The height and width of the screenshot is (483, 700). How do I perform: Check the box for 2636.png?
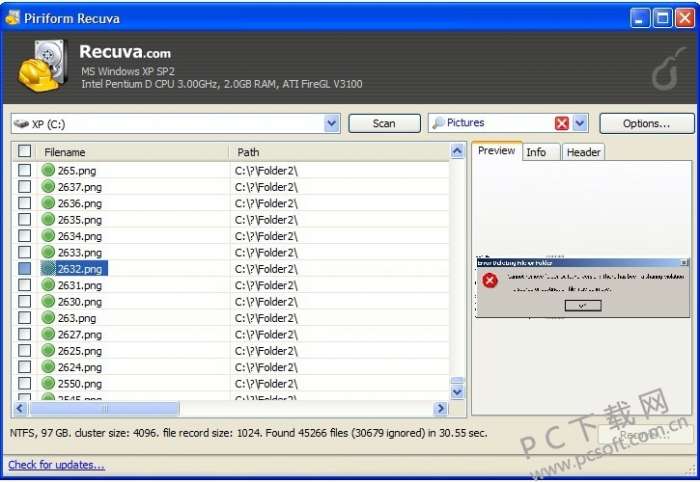coord(25,203)
